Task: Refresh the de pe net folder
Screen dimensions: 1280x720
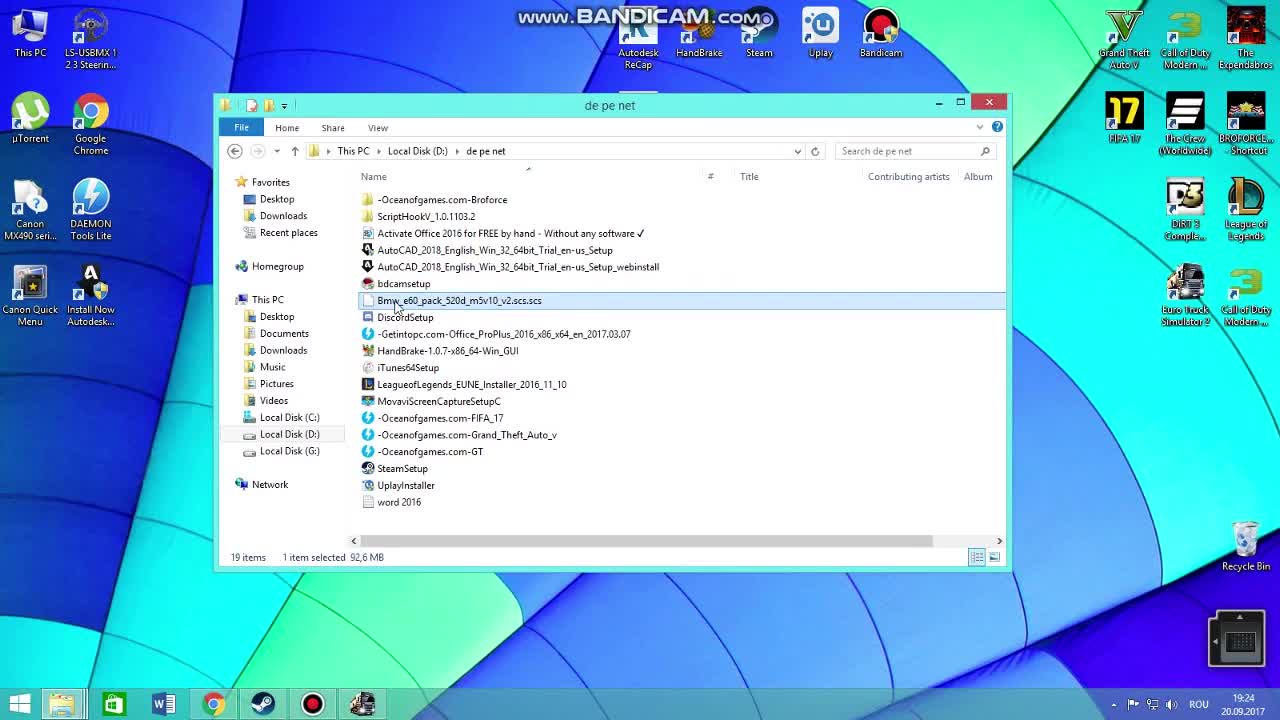Action: coord(815,151)
